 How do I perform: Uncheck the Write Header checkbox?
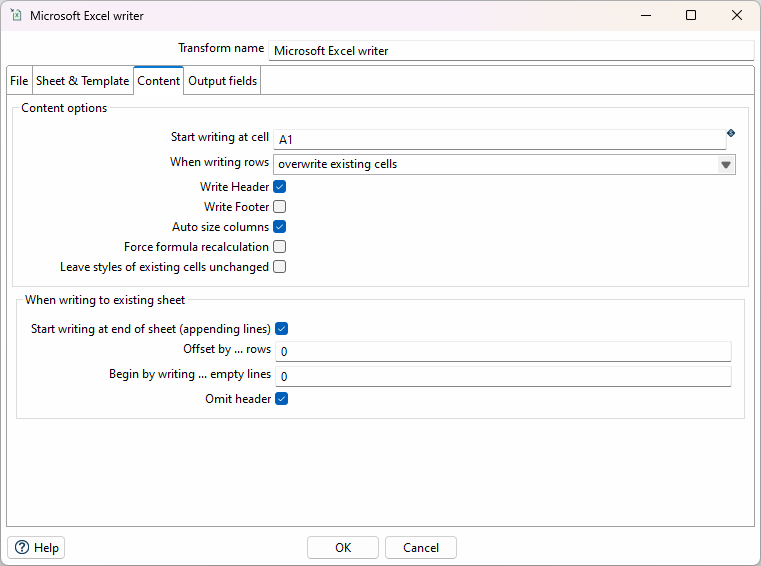[x=280, y=186]
